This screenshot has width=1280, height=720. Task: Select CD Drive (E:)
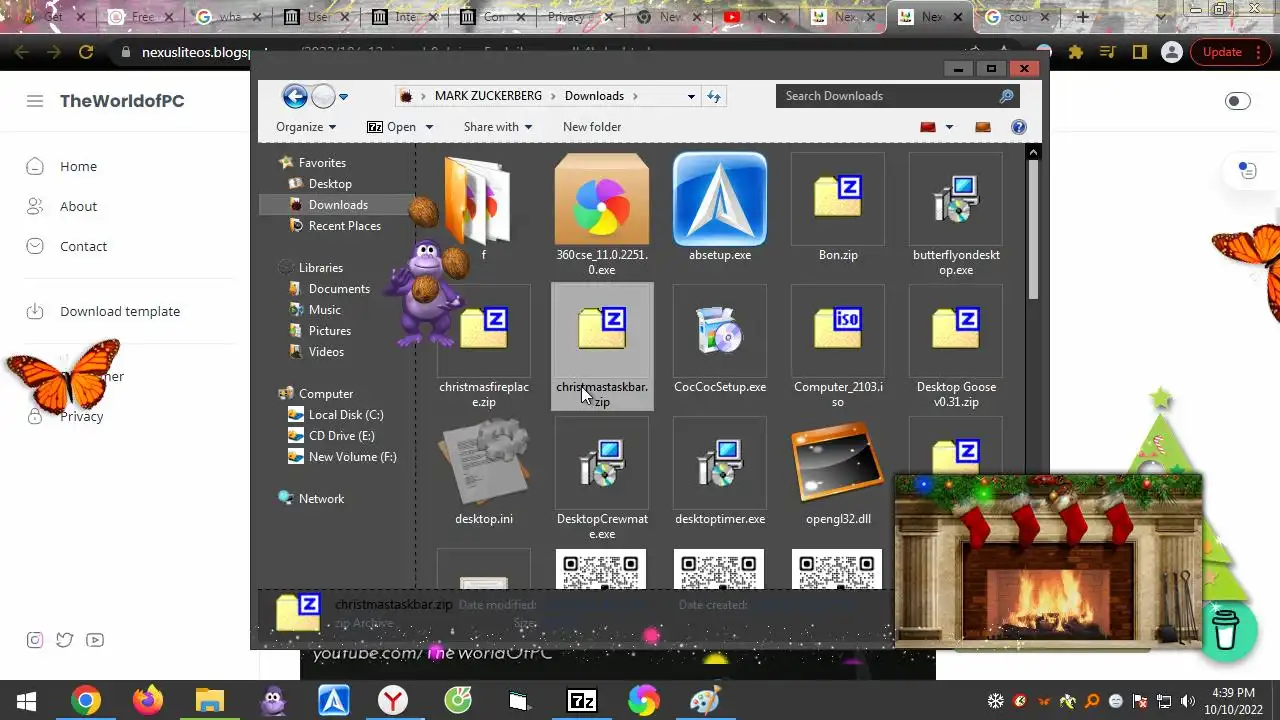click(341, 436)
